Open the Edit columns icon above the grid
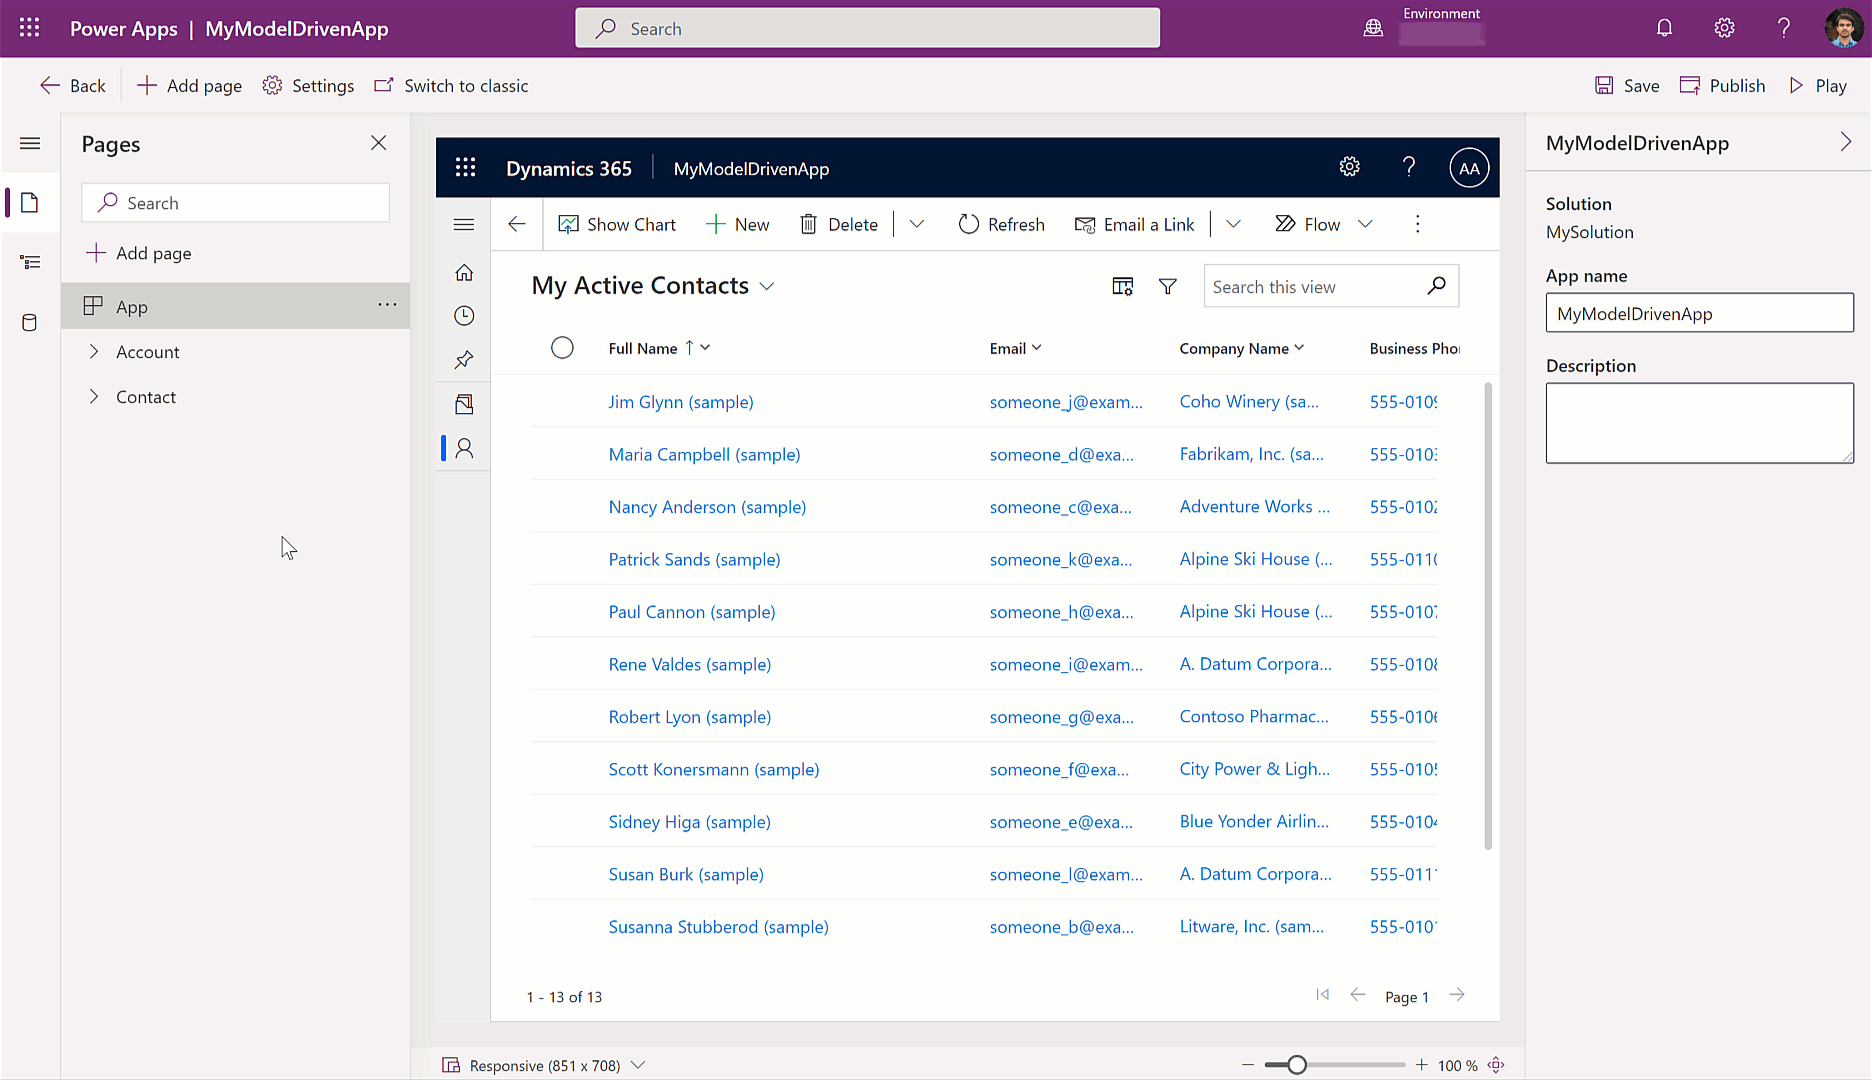Viewport: 1872px width, 1080px height. pyautogui.click(x=1123, y=286)
